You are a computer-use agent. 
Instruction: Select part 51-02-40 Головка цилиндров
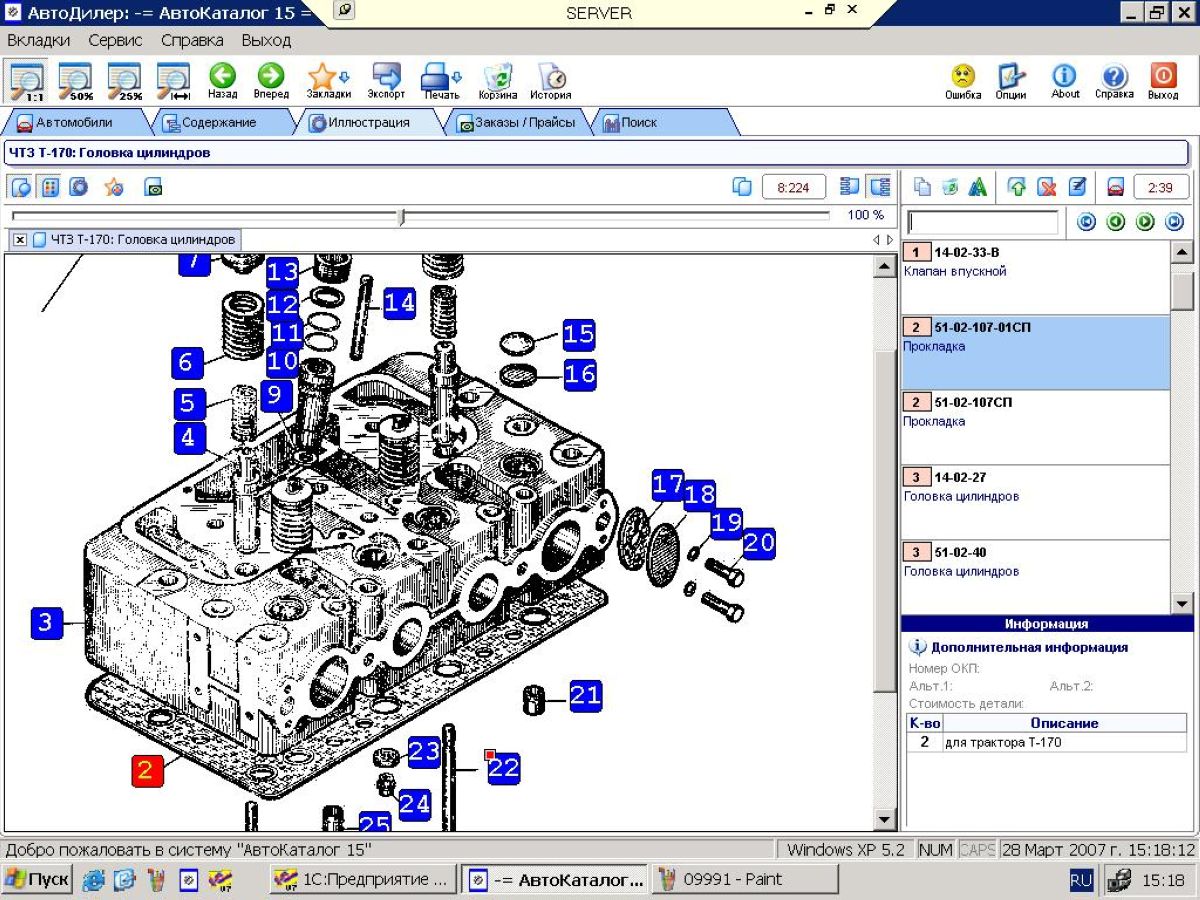tap(1035, 577)
